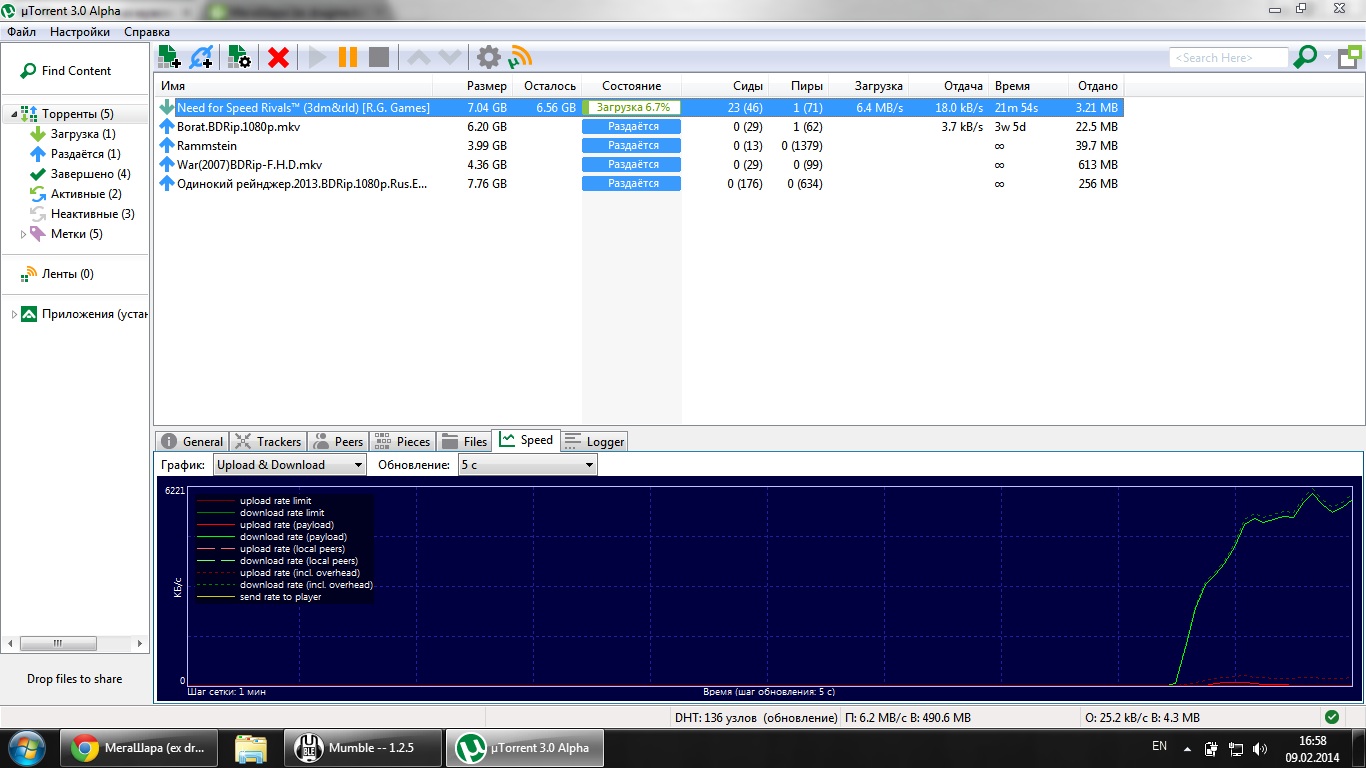1366x768 pixels.
Task: Expand the Метки (5) tree node
Action: pos(24,234)
